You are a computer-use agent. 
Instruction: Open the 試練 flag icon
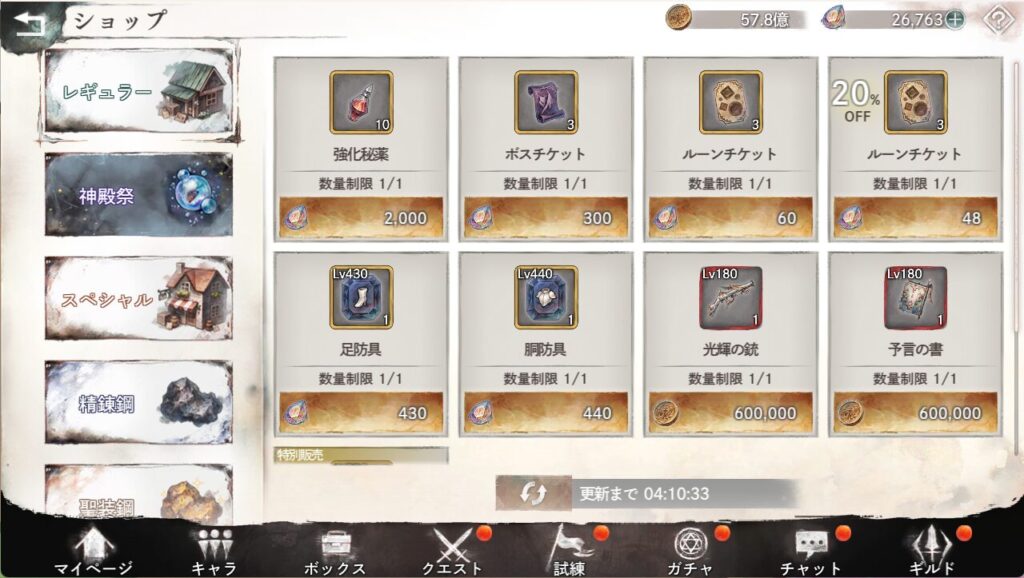pyautogui.click(x=570, y=550)
